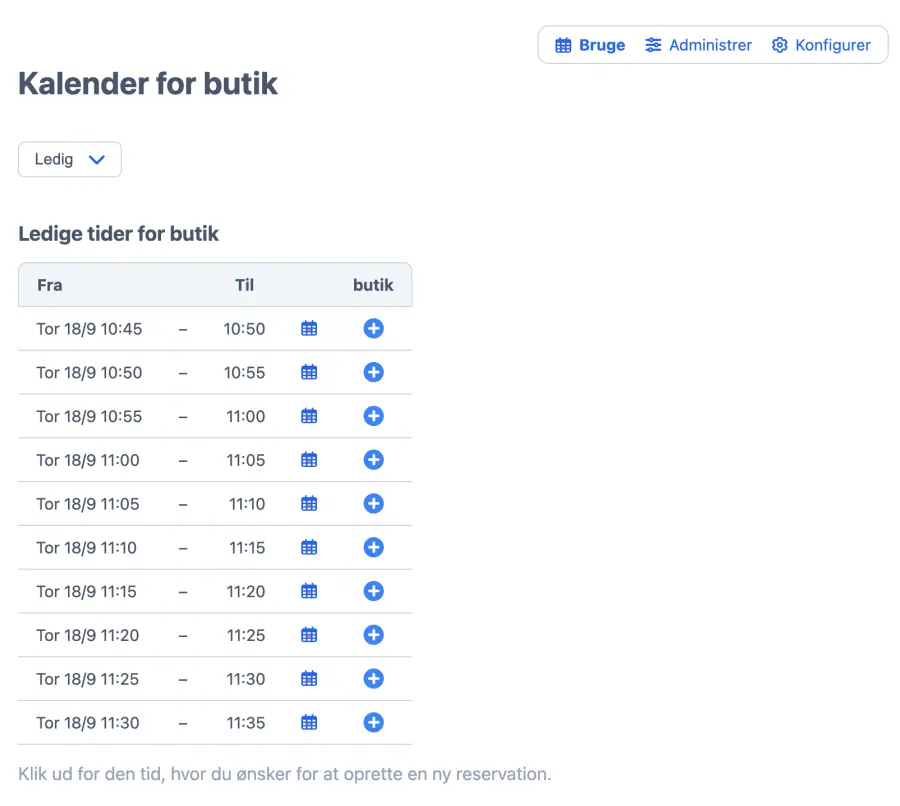Open the Ledig dropdown
Image resolution: width=900 pixels, height=806 pixels.
(70, 160)
